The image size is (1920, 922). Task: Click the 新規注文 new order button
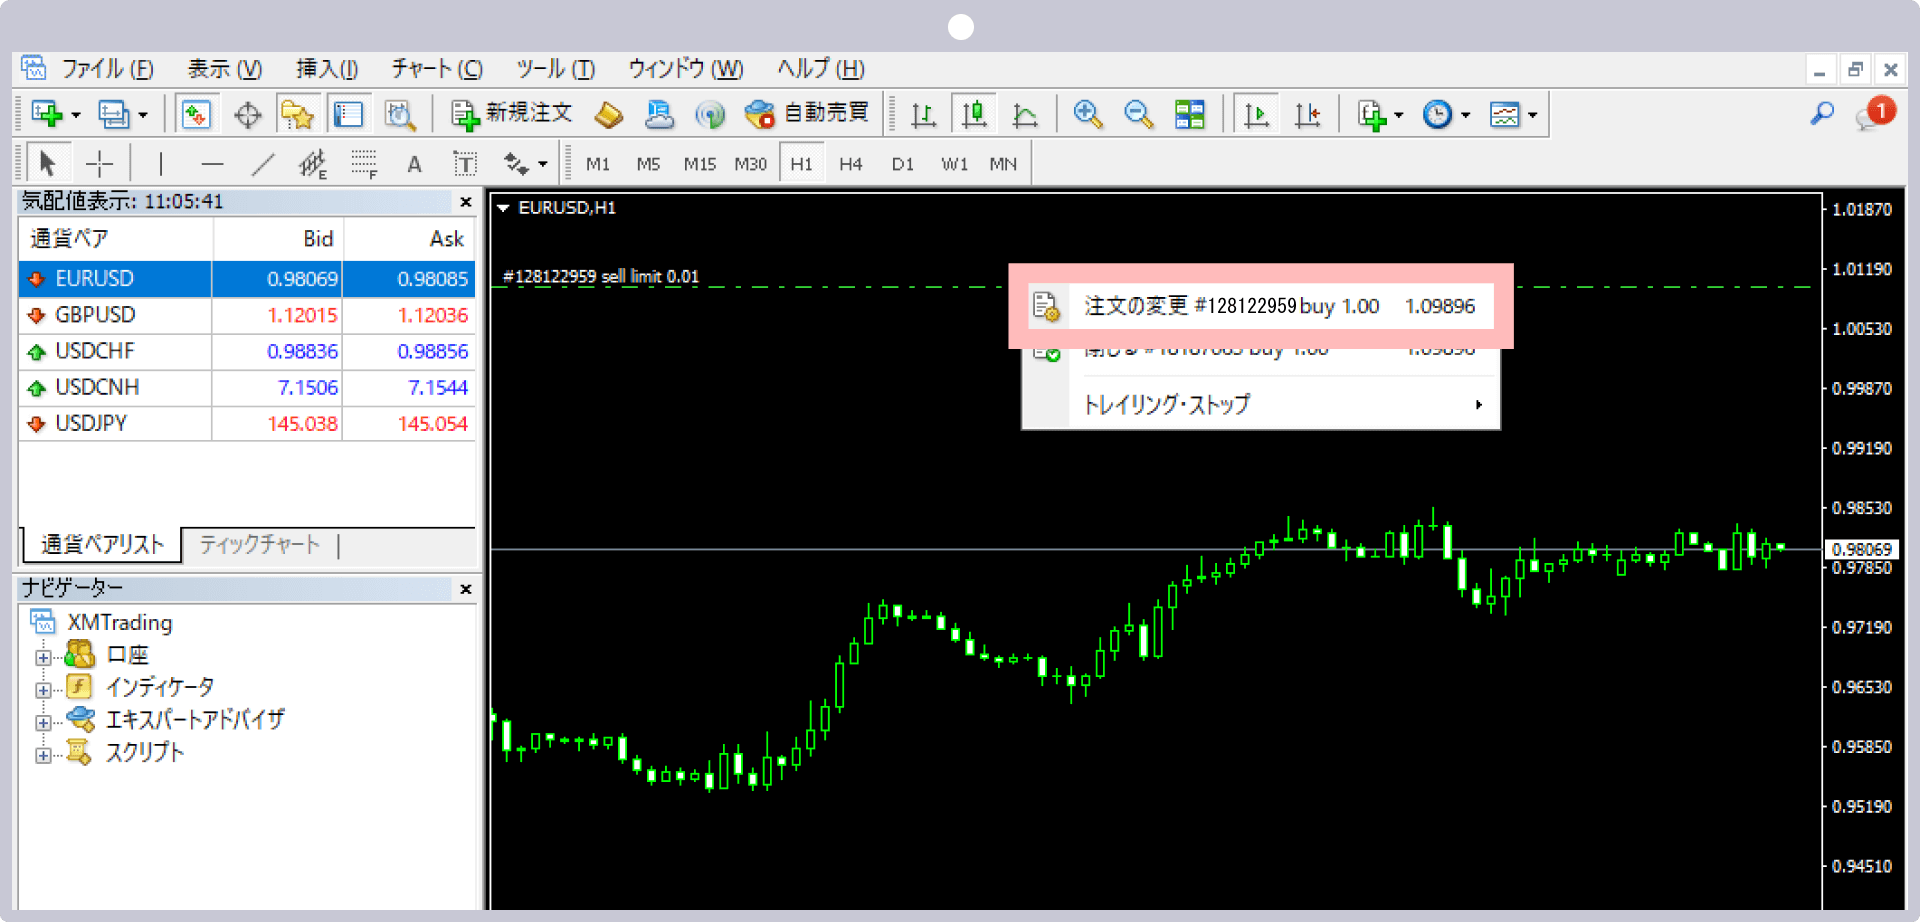(511, 114)
